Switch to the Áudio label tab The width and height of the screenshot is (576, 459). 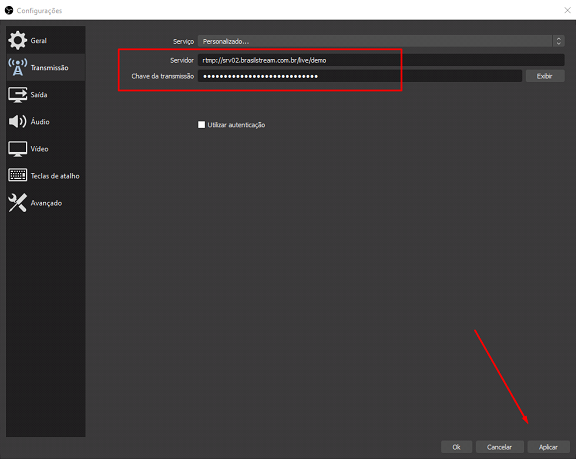[40, 122]
